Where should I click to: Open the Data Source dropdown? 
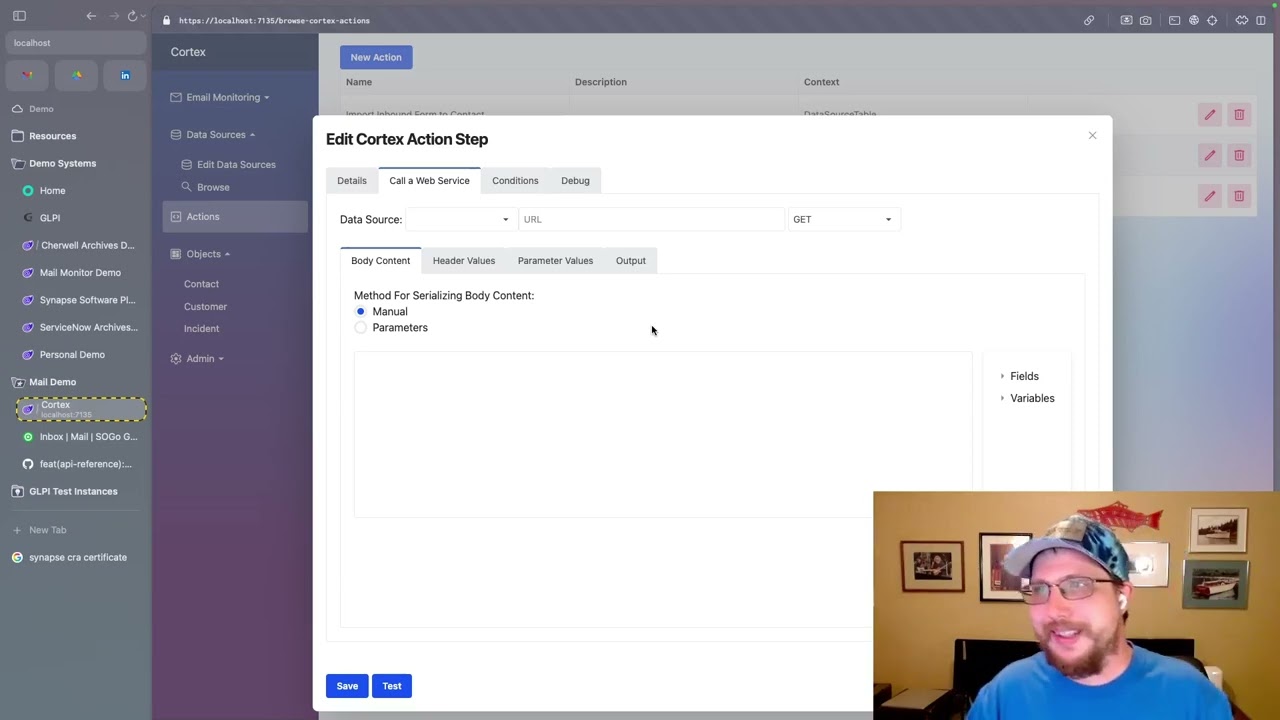tap(460, 220)
